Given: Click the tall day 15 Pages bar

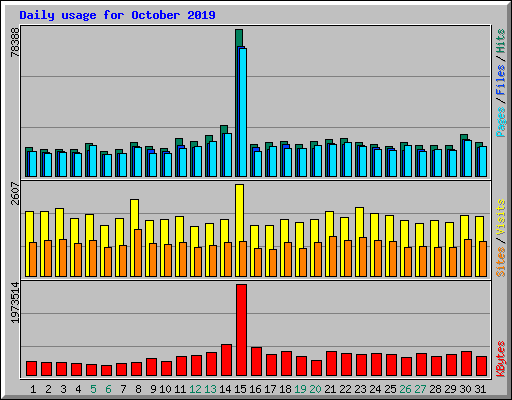Looking at the screenshot, I should click(243, 112).
